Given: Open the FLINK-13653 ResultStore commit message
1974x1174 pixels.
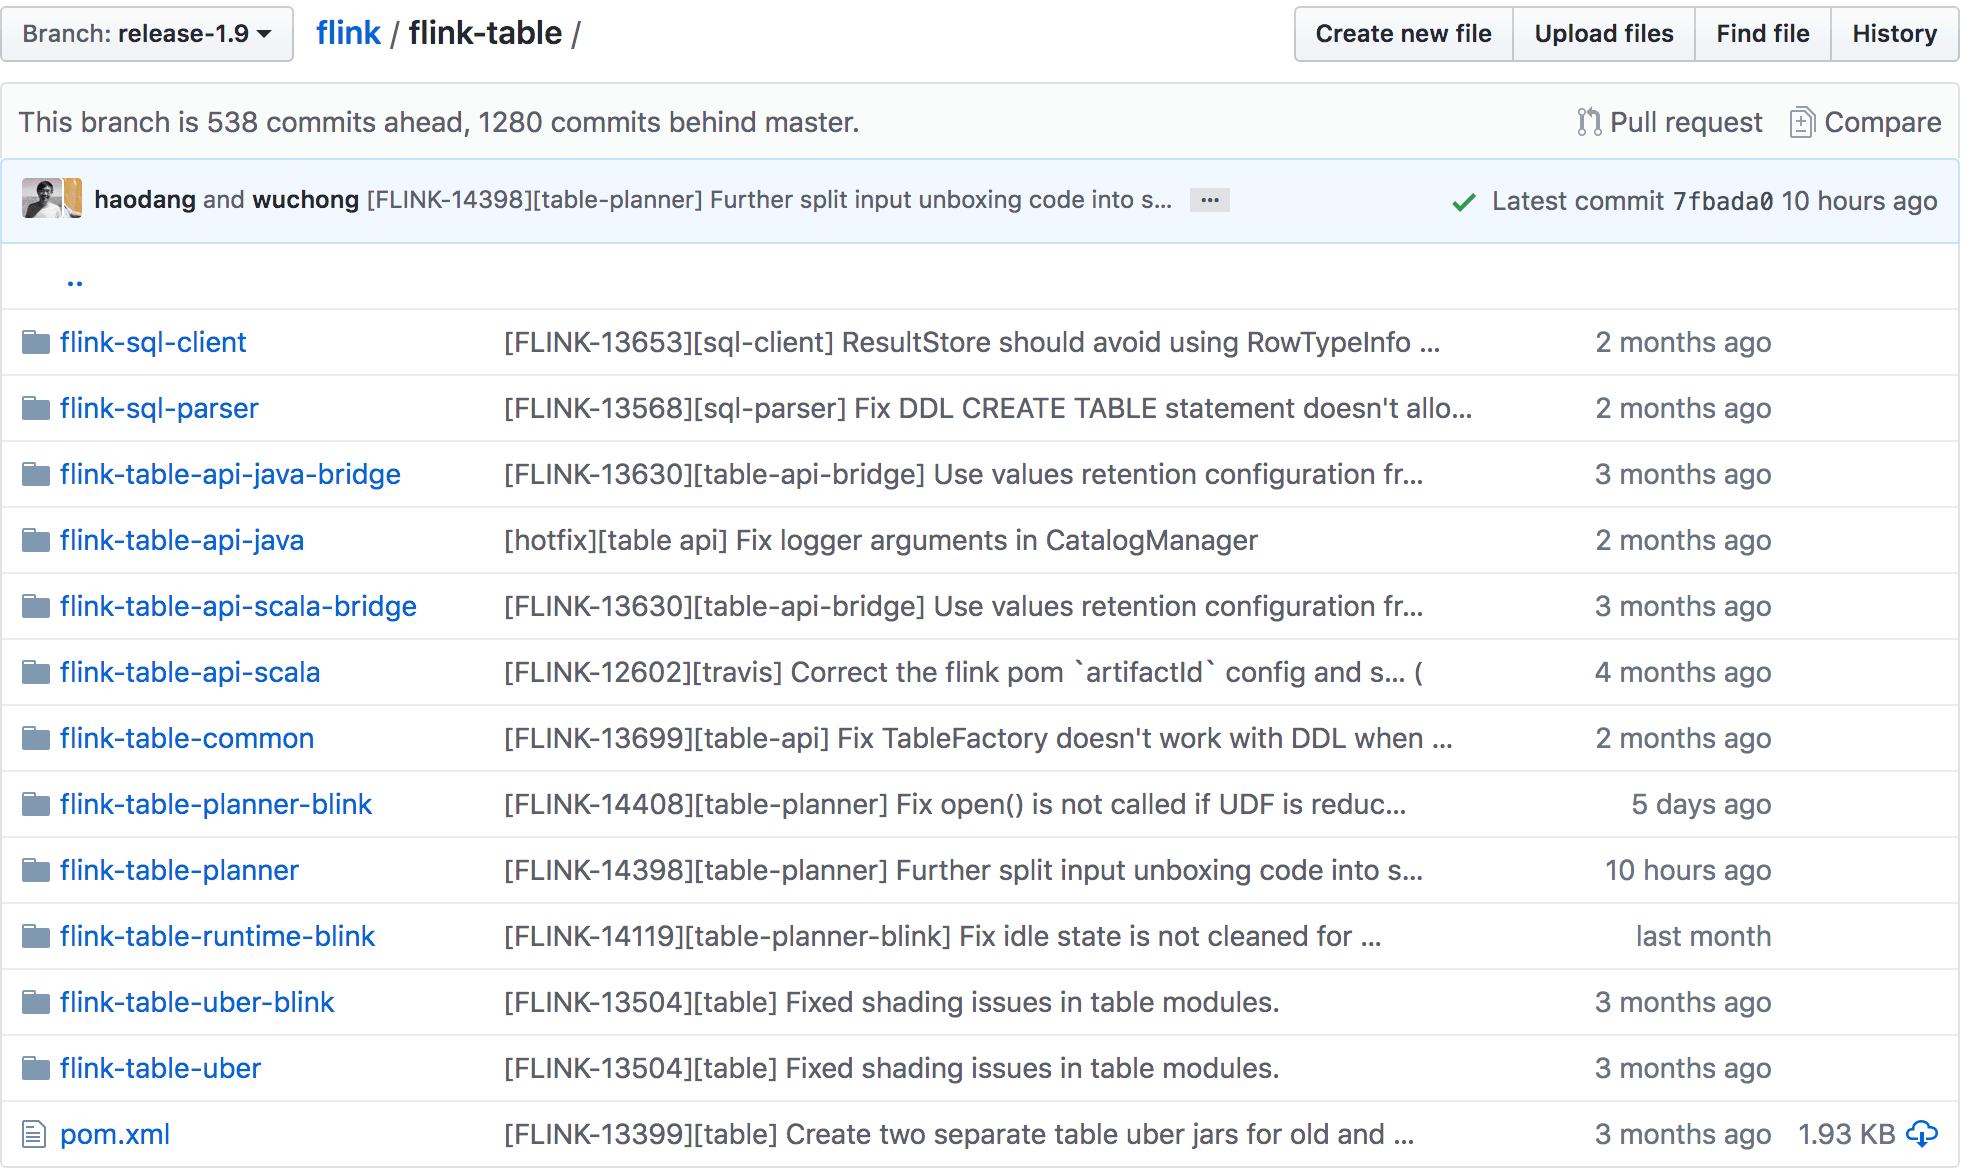Looking at the screenshot, I should click(x=972, y=342).
